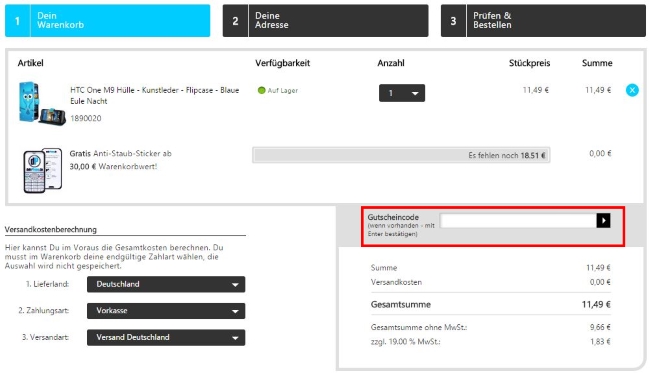Image resolution: width=650 pixels, height=373 pixels.
Task: Click the green 'Auf Lager' availability indicator
Action: point(278,90)
